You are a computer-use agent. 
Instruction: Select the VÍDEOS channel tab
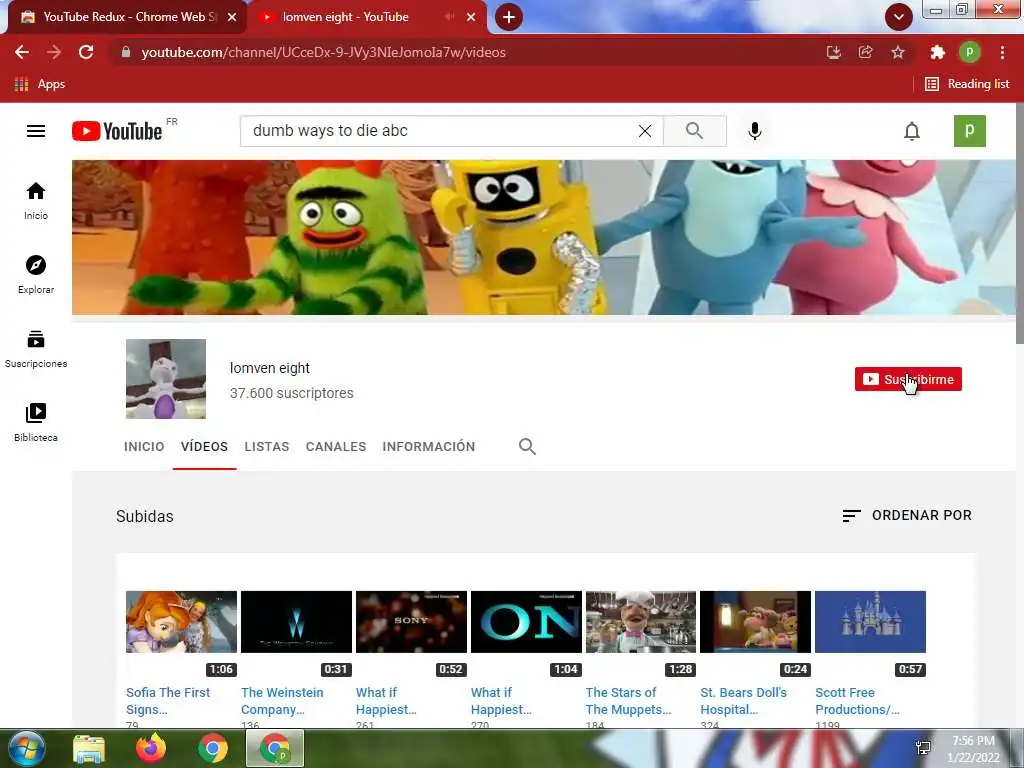[x=204, y=447]
